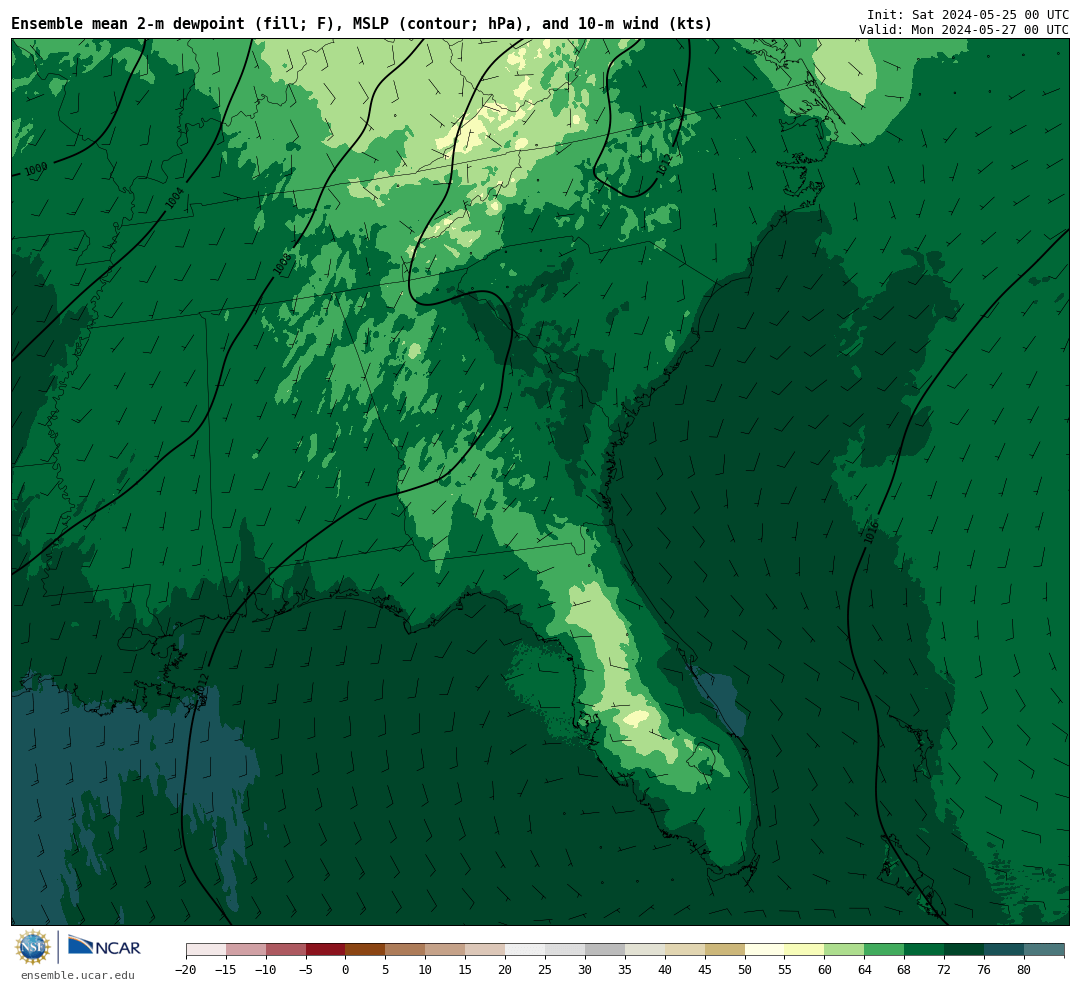
Task: Open the ensemble.ucar.edu link text
Action: (78, 975)
